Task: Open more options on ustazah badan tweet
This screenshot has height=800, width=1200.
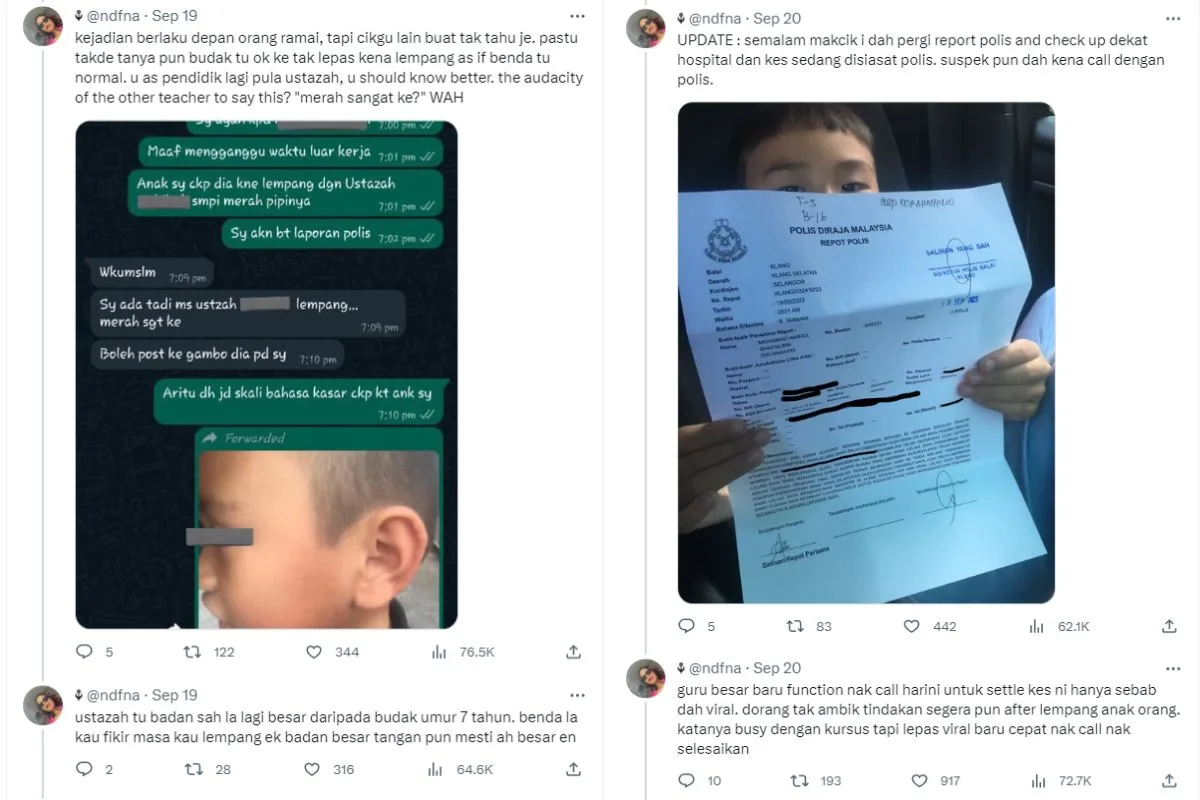Action: coord(577,694)
